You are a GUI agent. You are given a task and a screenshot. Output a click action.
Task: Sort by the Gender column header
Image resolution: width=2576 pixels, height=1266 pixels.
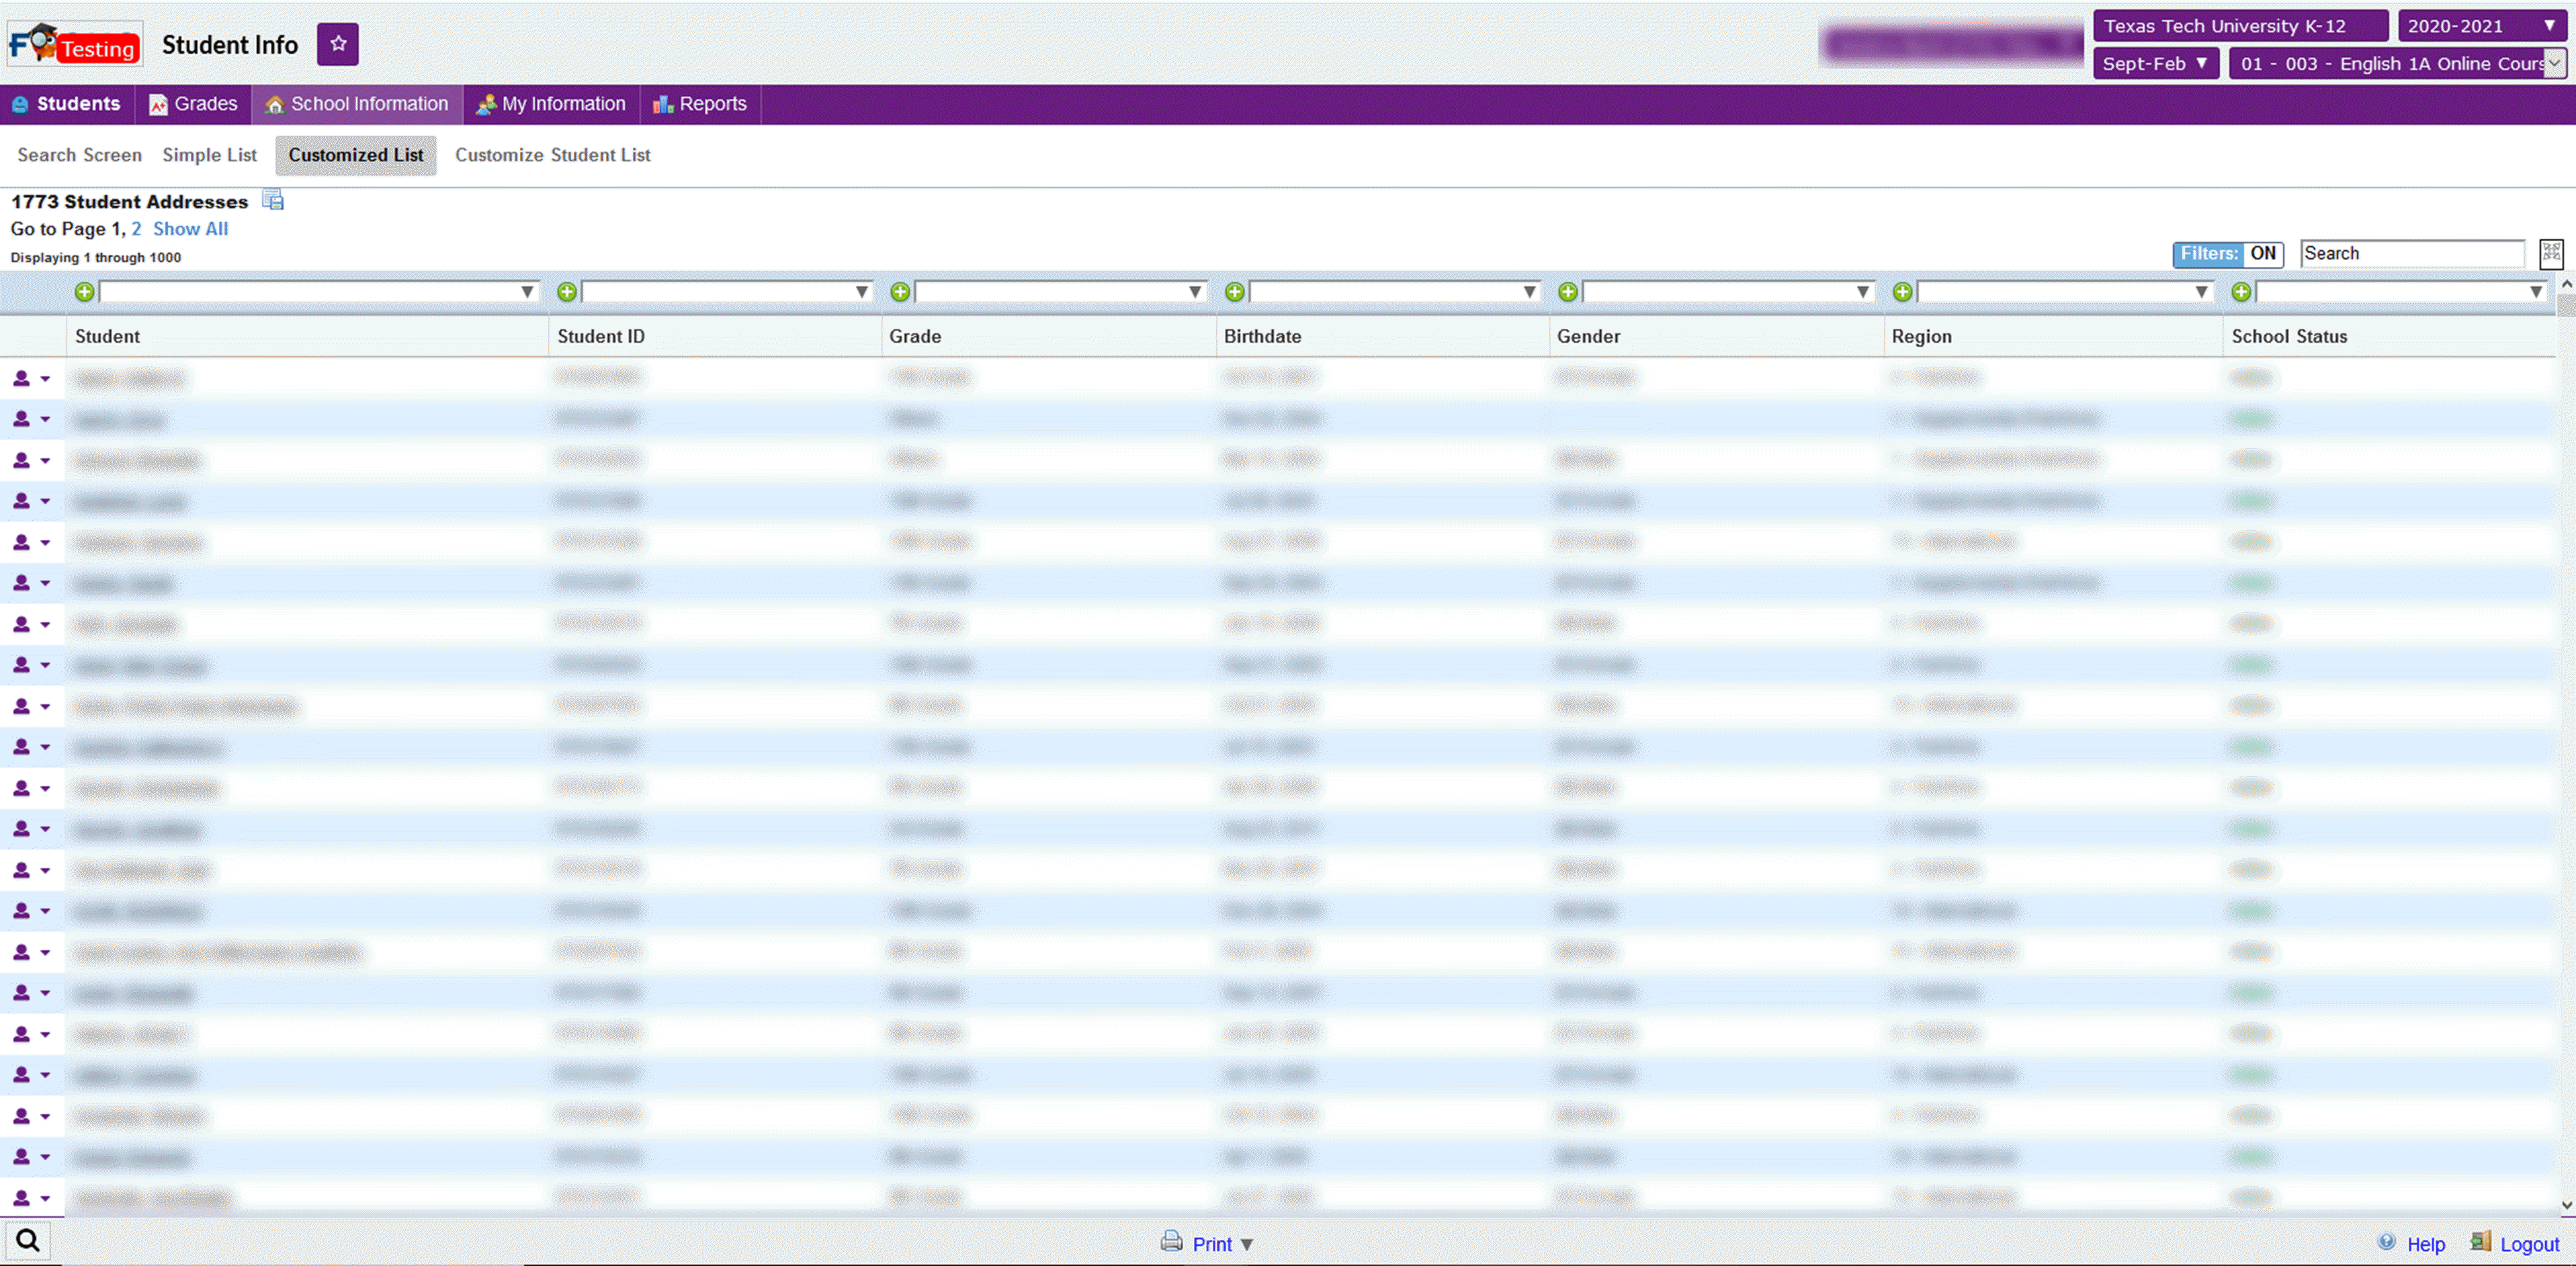point(1588,336)
